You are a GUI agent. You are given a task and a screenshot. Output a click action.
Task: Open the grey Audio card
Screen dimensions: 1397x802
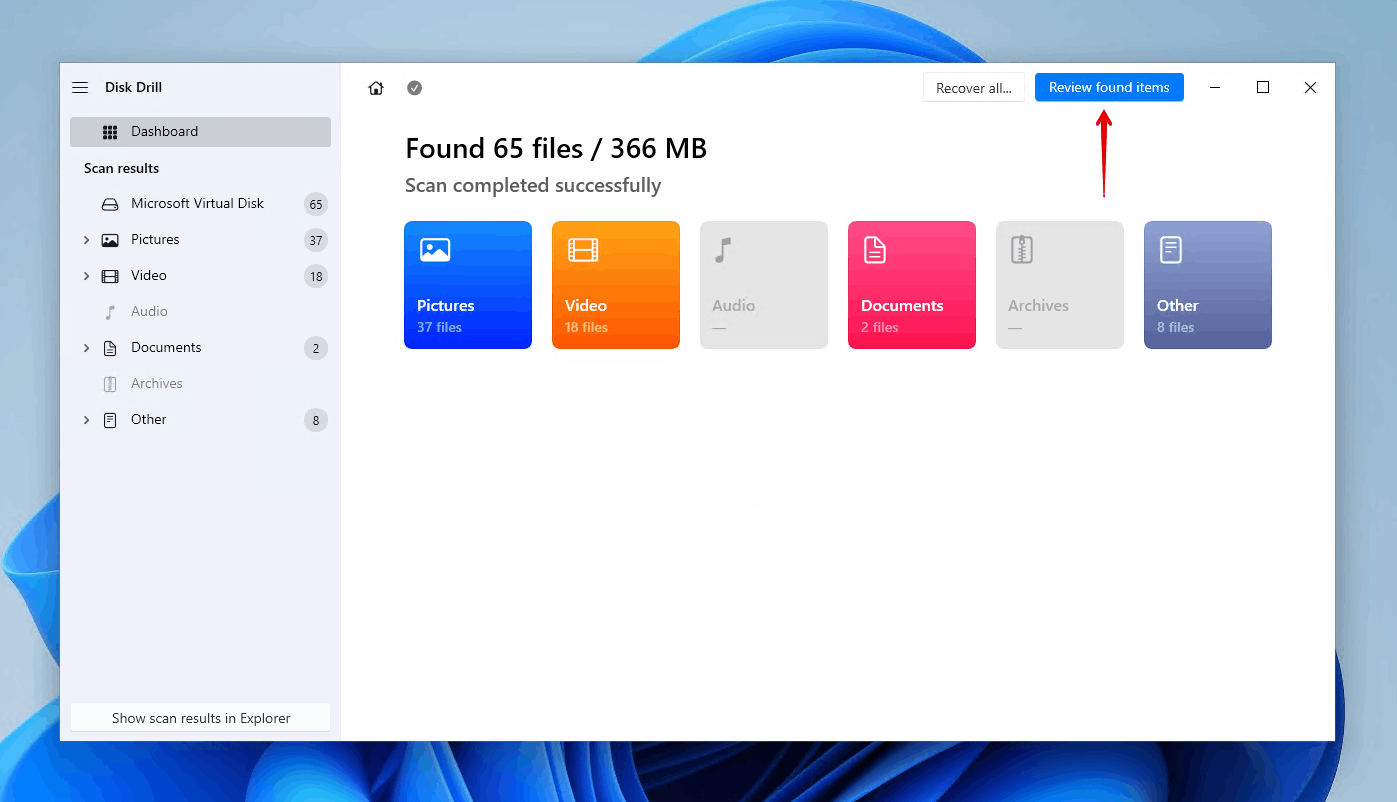pyautogui.click(x=764, y=285)
